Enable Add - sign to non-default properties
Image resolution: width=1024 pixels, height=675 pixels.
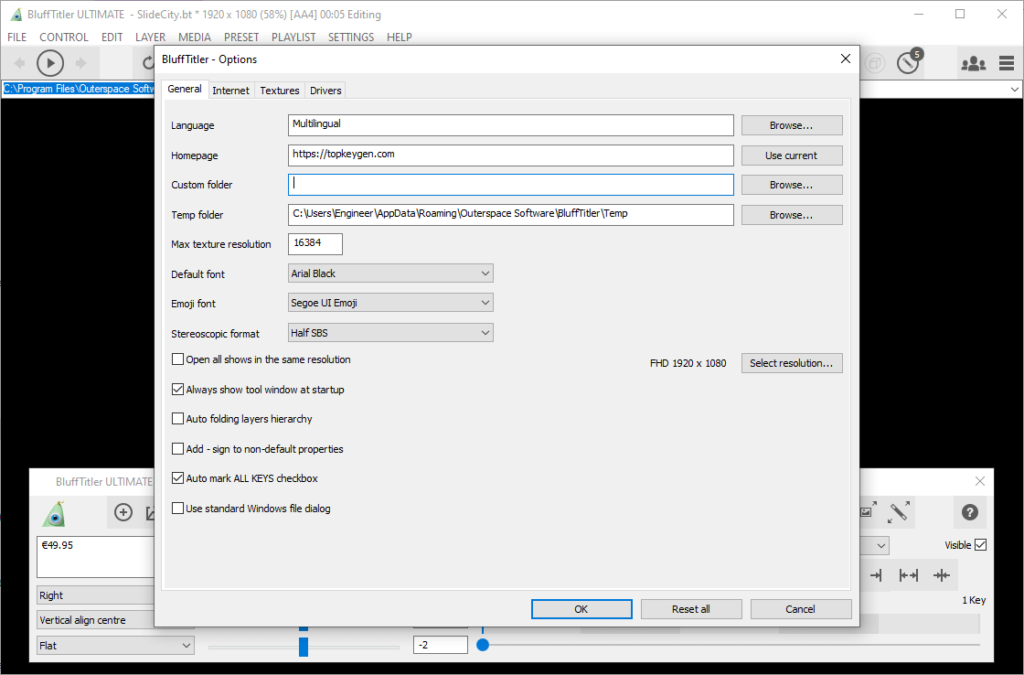[x=178, y=448]
